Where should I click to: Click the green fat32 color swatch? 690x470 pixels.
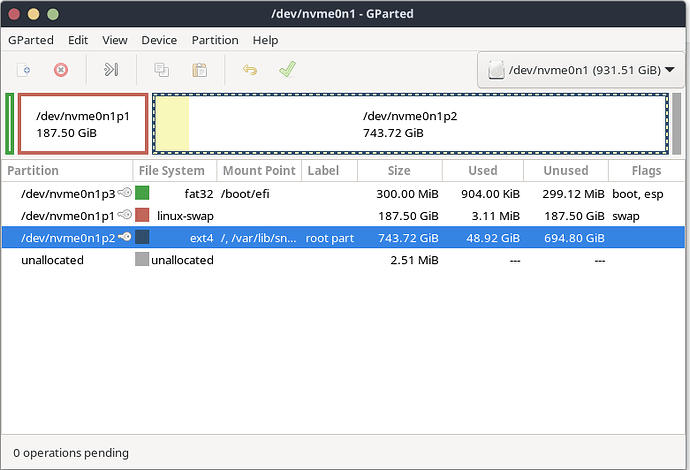pos(142,193)
